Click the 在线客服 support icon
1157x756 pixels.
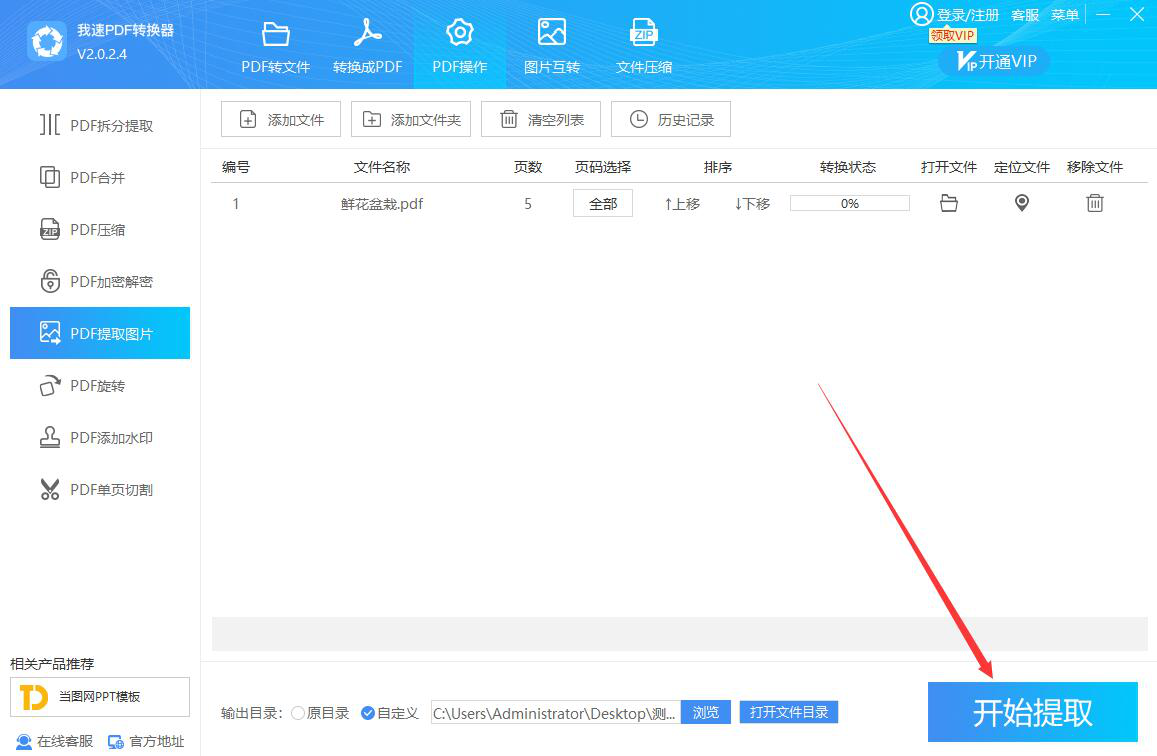pos(24,741)
